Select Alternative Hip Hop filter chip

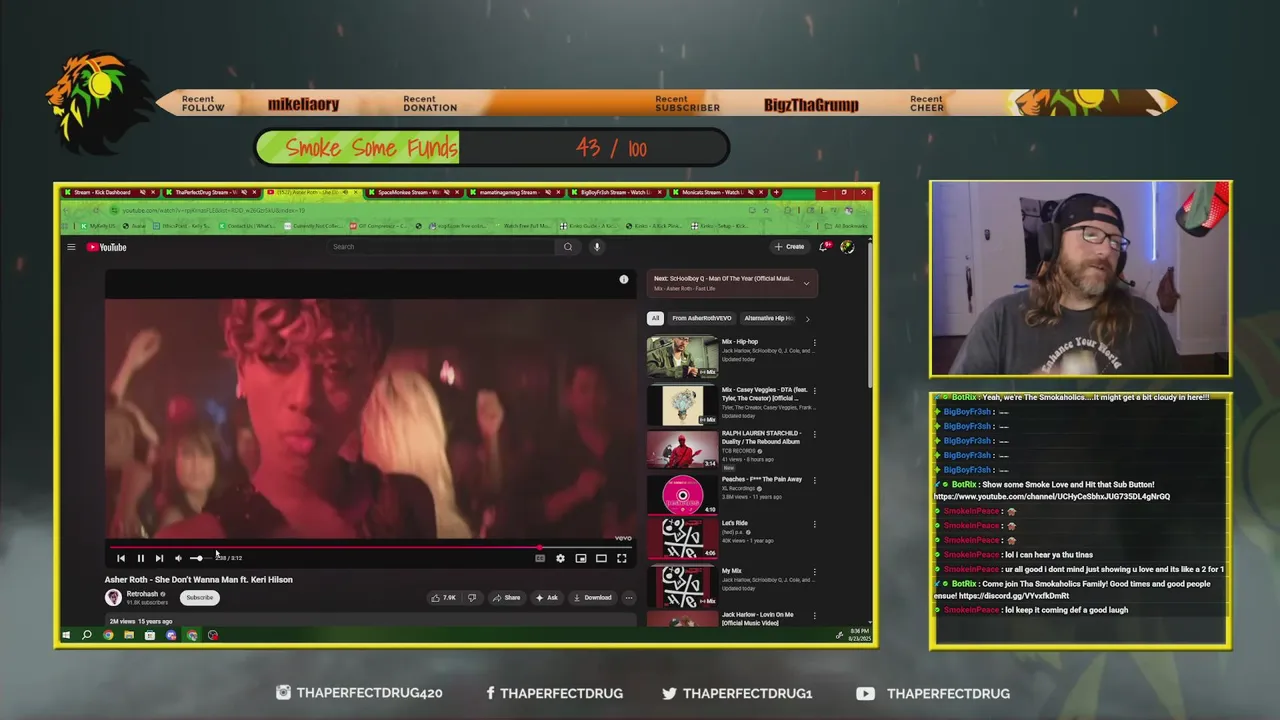tap(769, 318)
